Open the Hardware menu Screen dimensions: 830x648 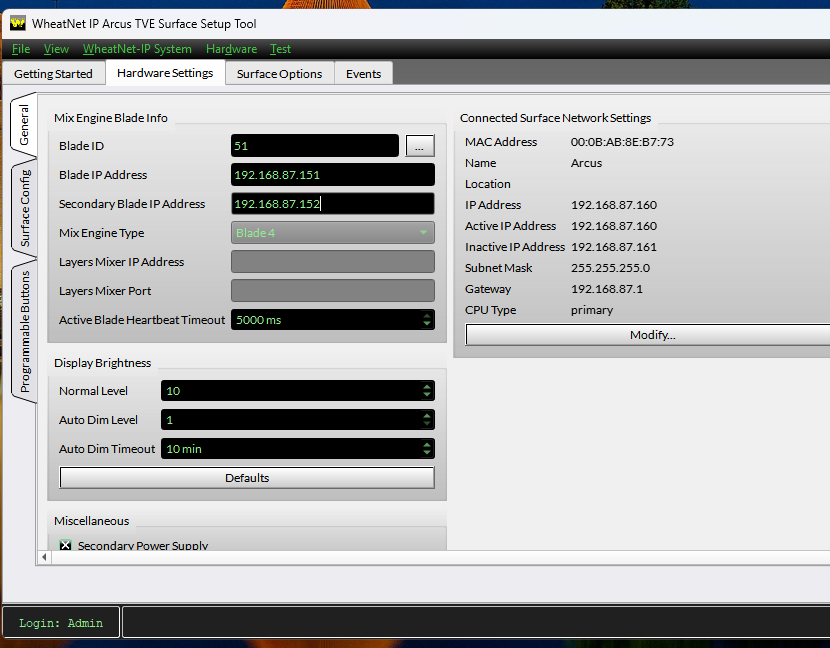point(231,49)
